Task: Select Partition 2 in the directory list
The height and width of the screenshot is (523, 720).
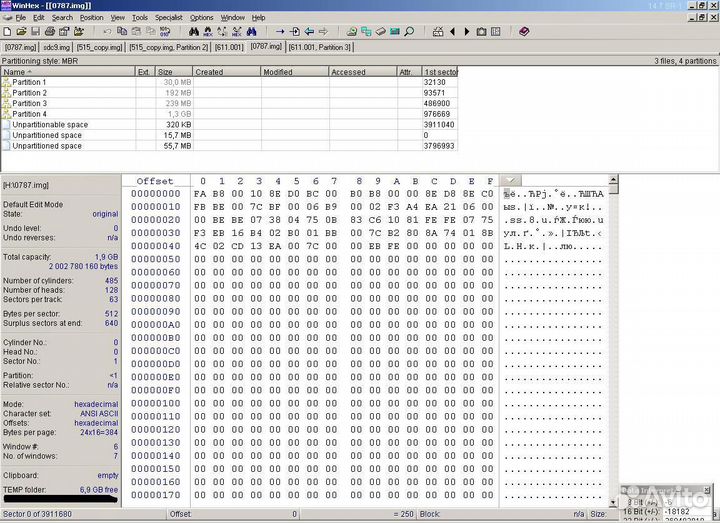Action: [29, 93]
